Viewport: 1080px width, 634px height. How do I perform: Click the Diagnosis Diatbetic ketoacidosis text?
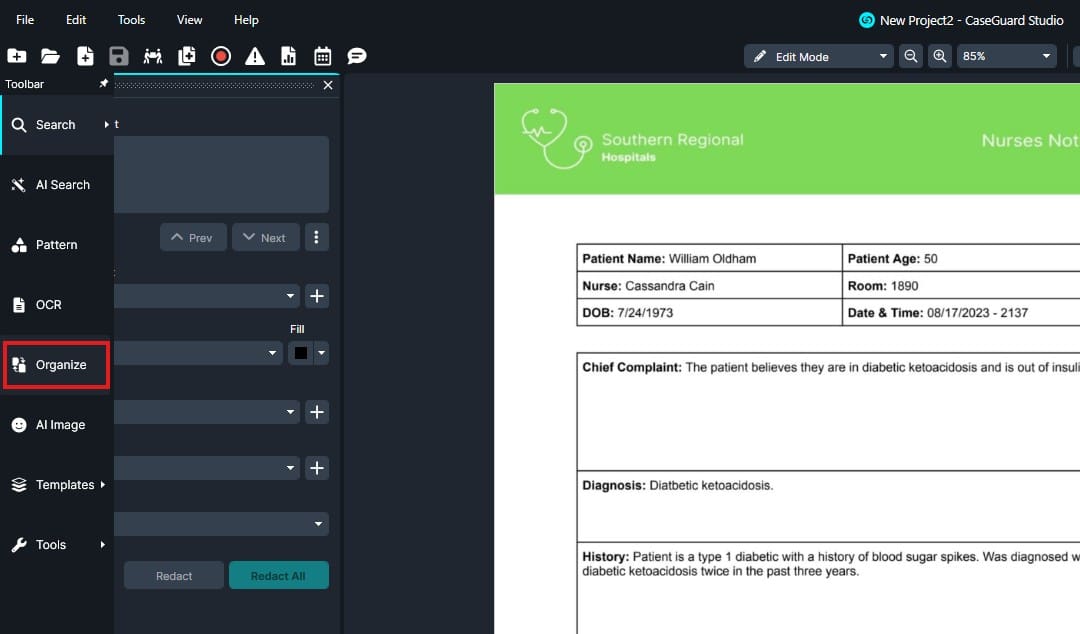pyautogui.click(x=678, y=485)
